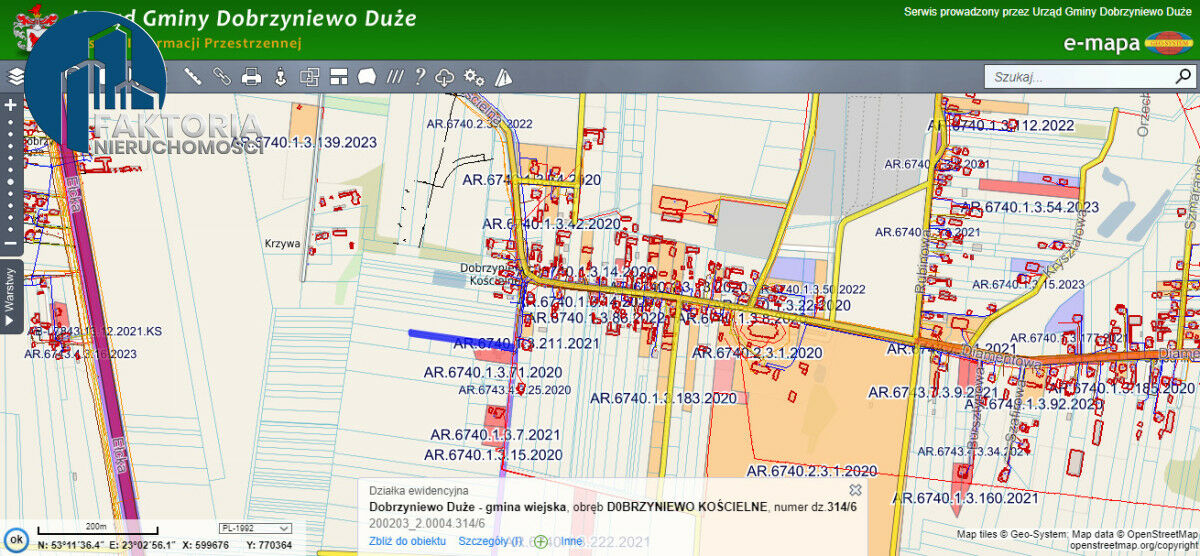Click the cloud download icon
The image size is (1200, 556).
click(x=445, y=77)
